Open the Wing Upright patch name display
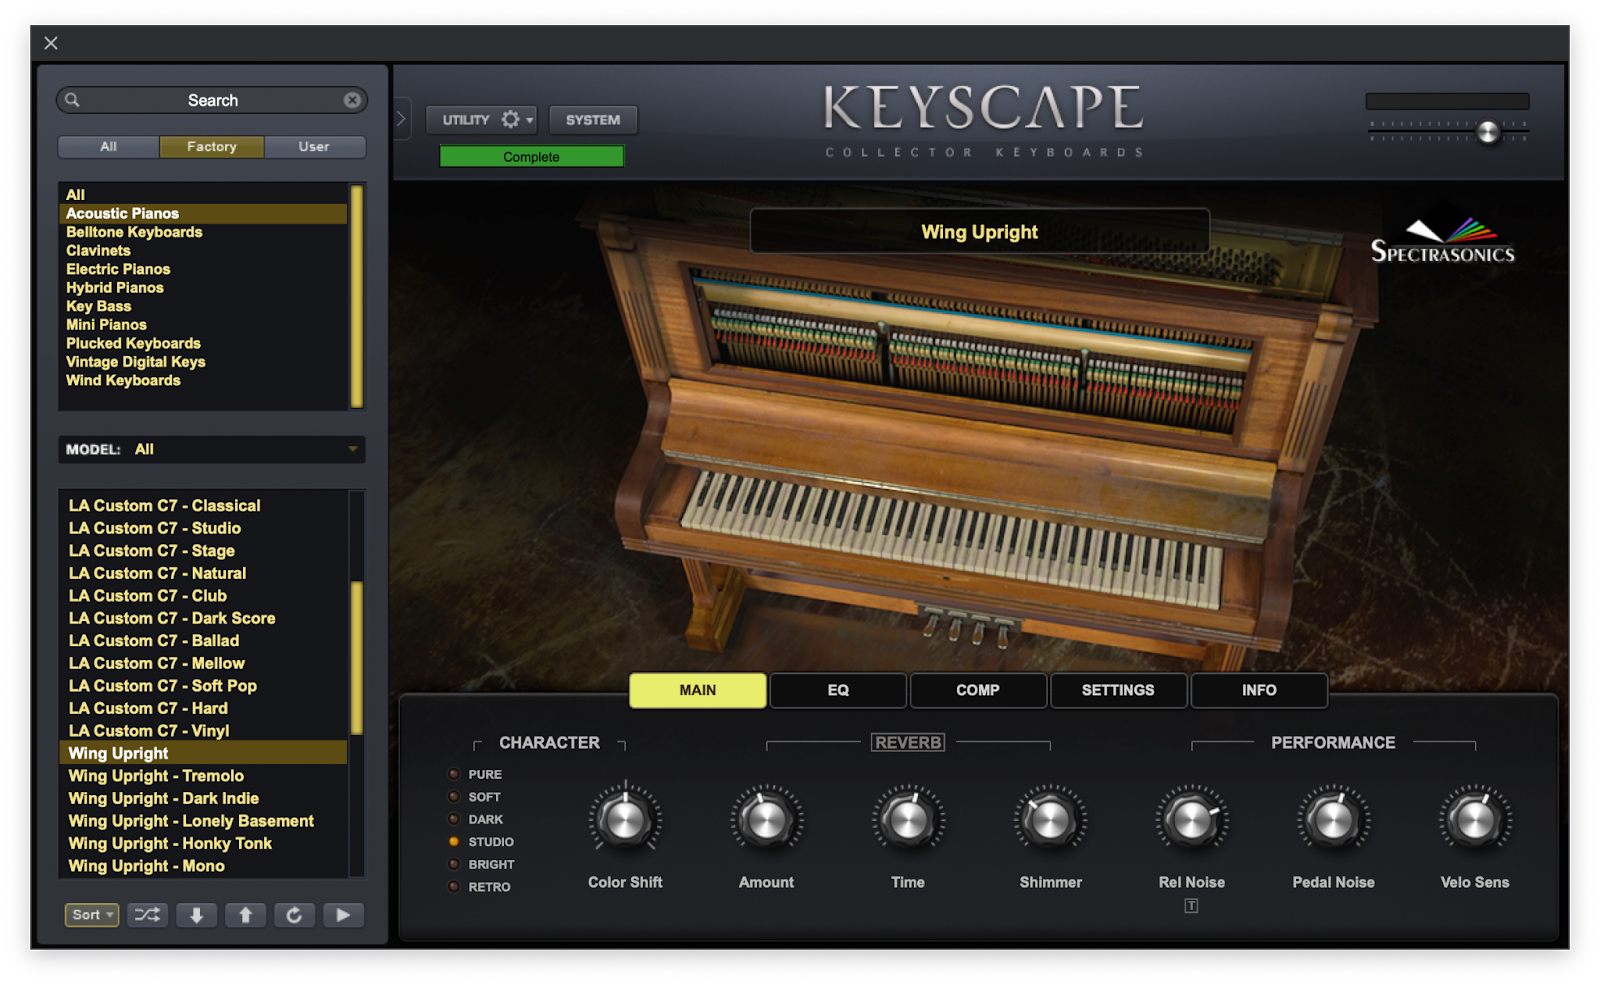Image resolution: width=1600 pixels, height=985 pixels. [979, 232]
